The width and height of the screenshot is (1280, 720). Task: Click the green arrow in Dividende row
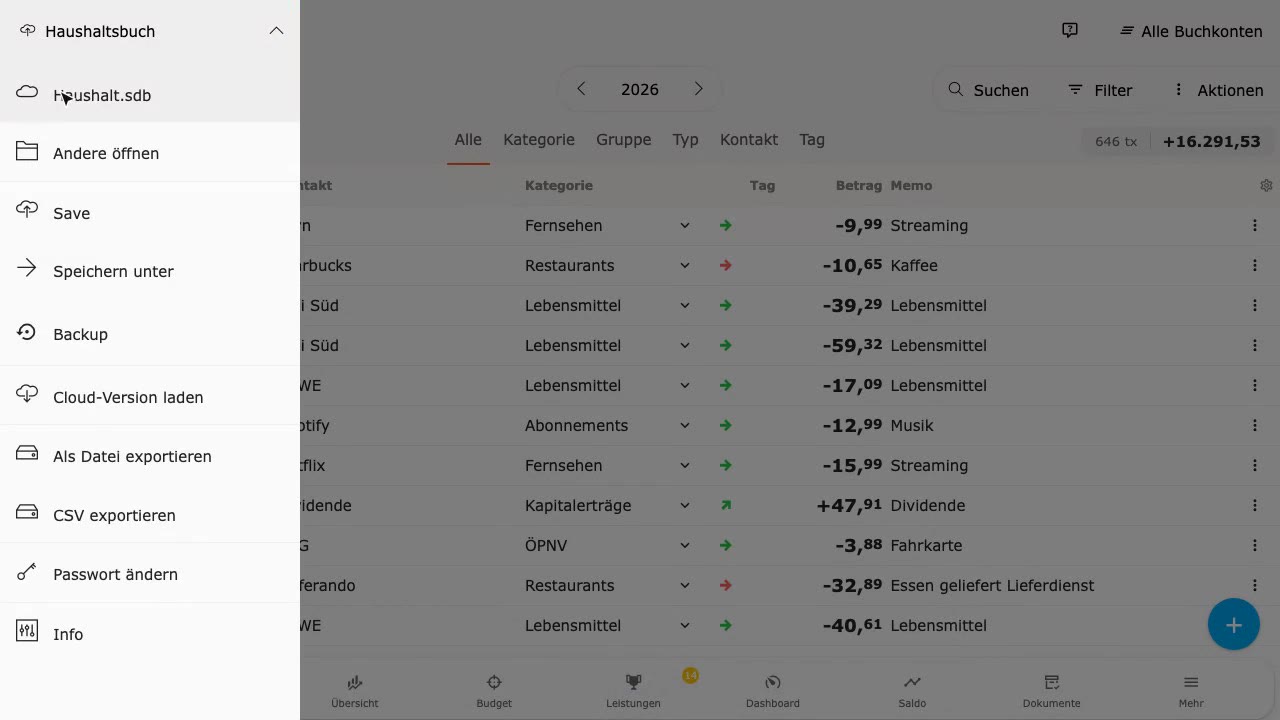point(726,505)
